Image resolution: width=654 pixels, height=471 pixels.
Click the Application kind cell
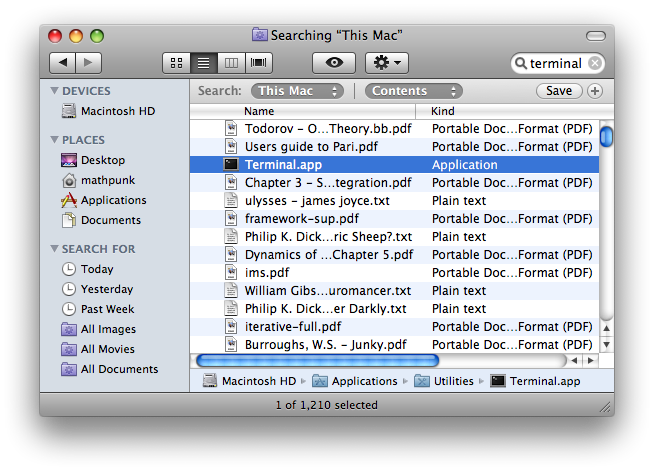coord(465,165)
